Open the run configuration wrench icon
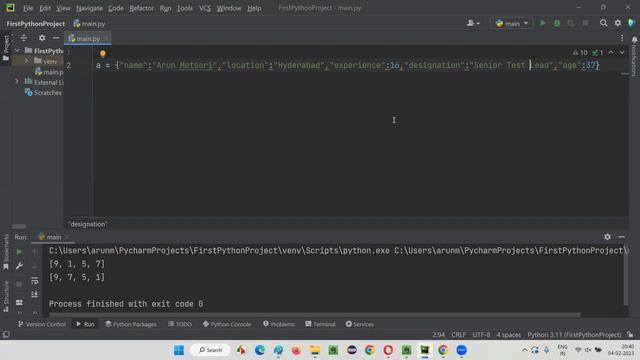Image resolution: width=640 pixels, height=360 pixels. 19,266
